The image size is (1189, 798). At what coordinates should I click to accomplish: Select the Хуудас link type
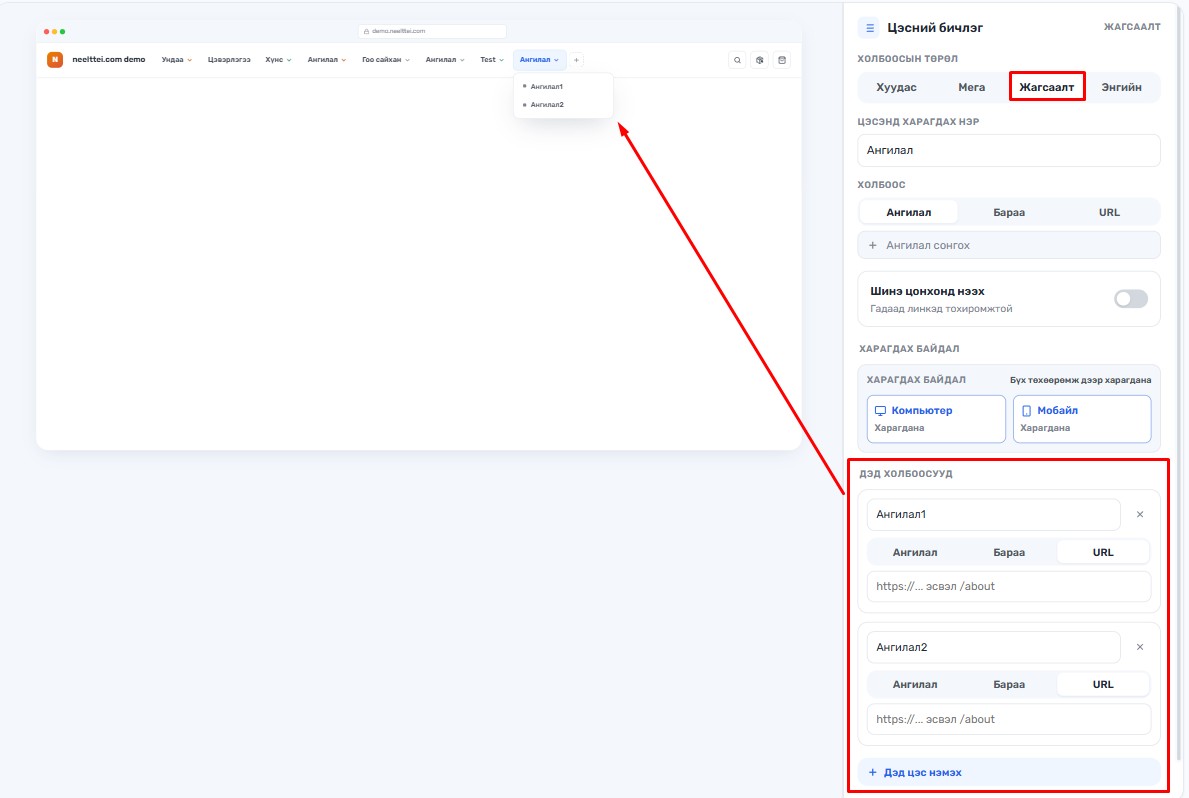pyautogui.click(x=896, y=87)
